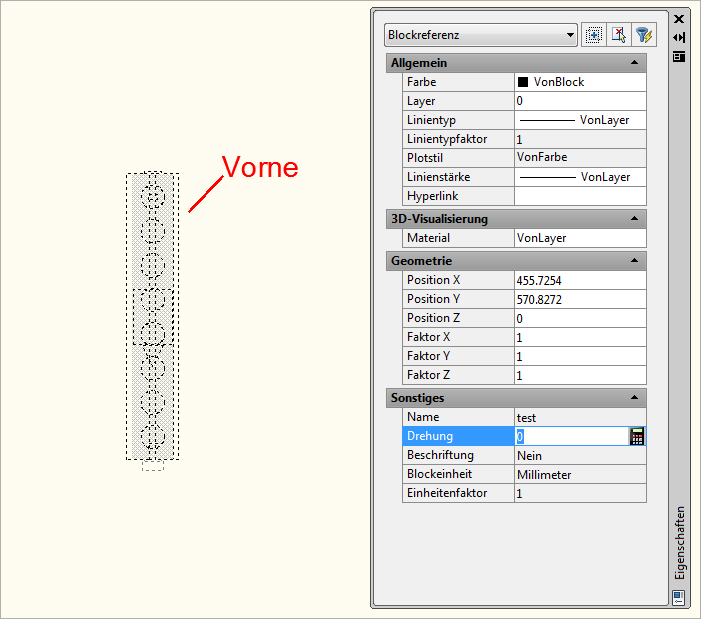Click the red Vorne annotation text
The height and width of the screenshot is (619, 701).
[260, 167]
